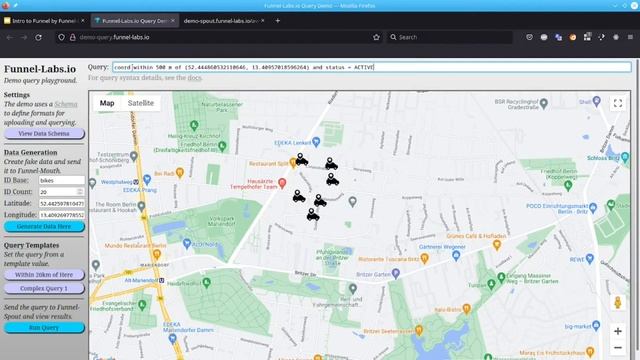The height and width of the screenshot is (360, 640).
Task: Click the Firefox search box
Action: point(449,37)
